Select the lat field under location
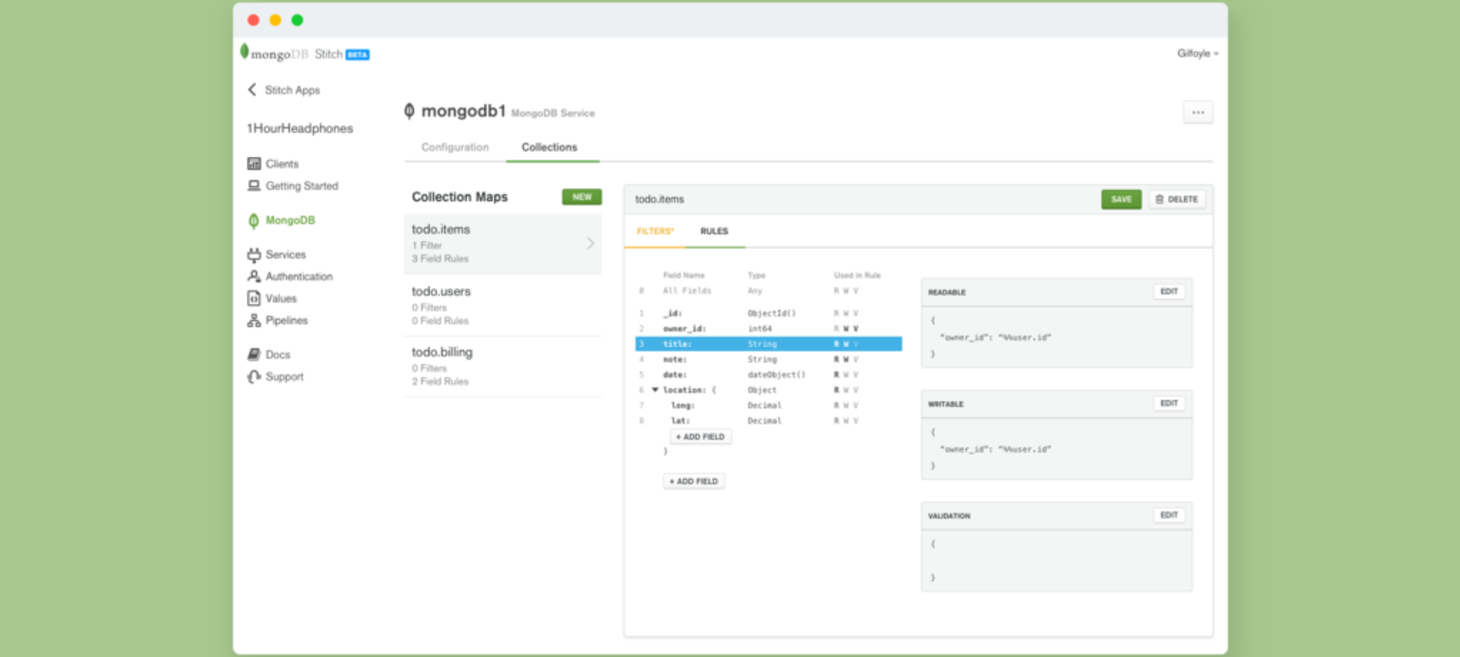Image resolution: width=1460 pixels, height=657 pixels. tap(769, 421)
